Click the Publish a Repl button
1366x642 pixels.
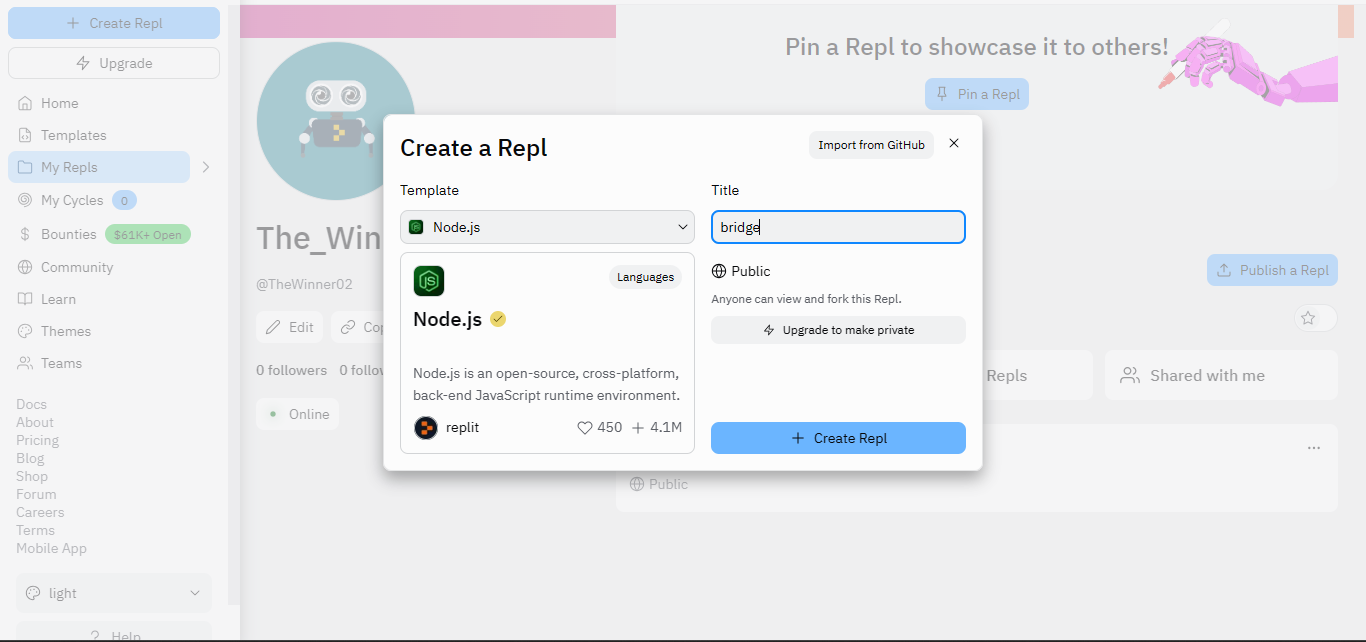[x=1272, y=270]
